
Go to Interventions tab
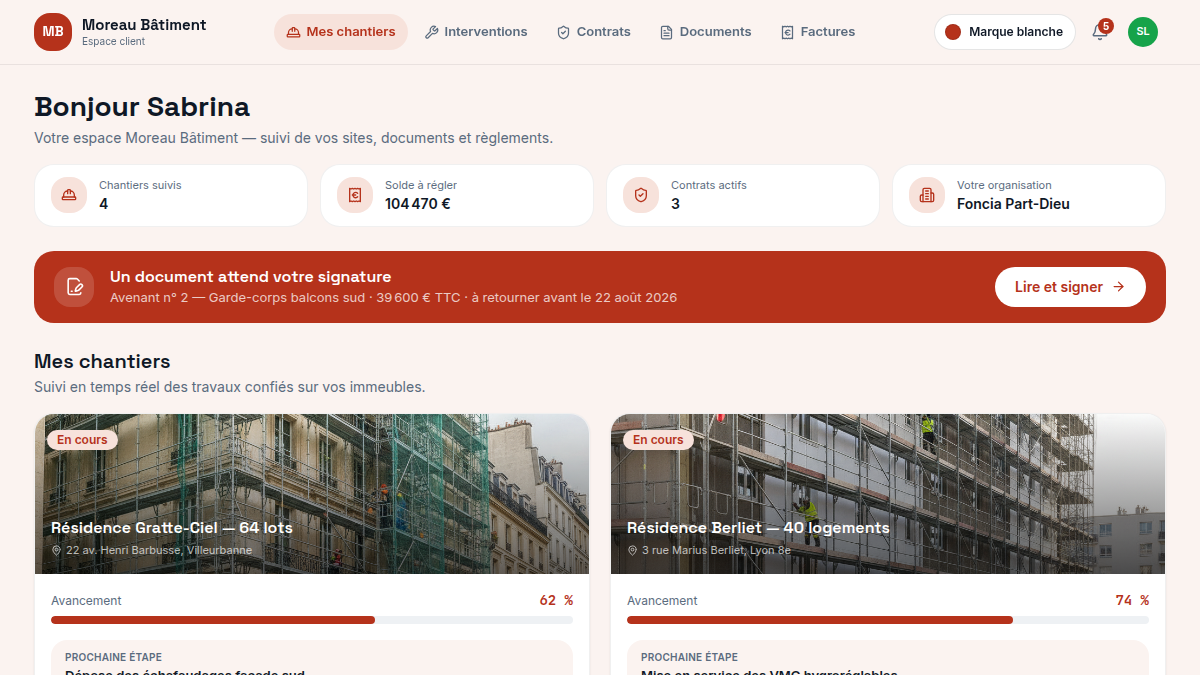pyautogui.click(x=476, y=32)
